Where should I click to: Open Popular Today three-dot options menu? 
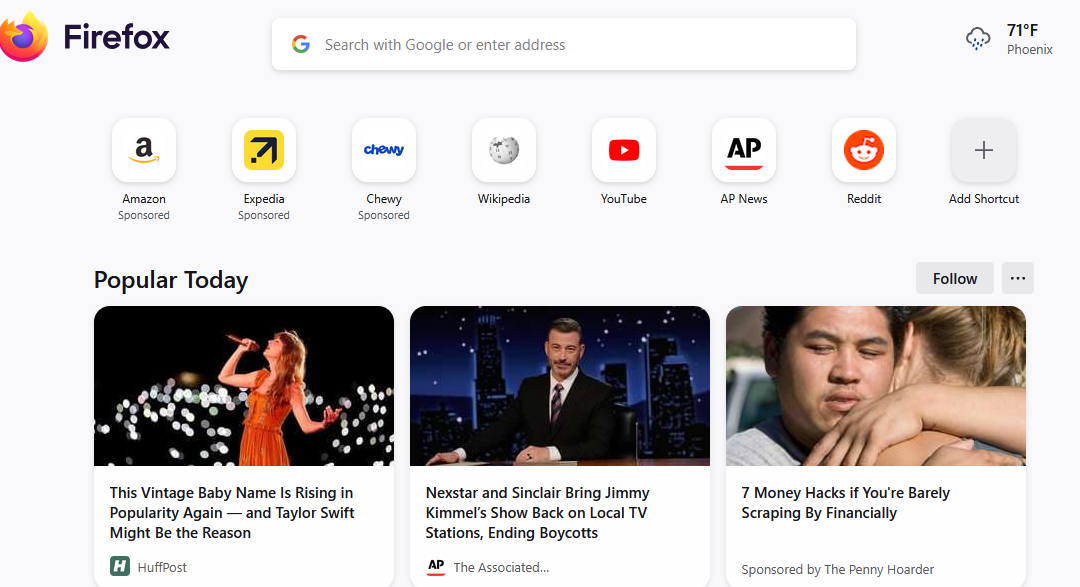tap(1018, 278)
